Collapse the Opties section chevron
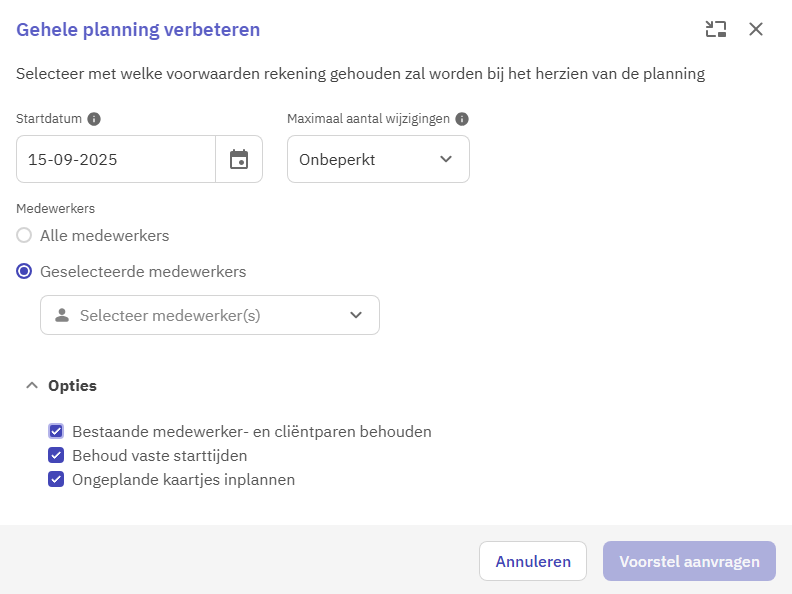 point(32,385)
